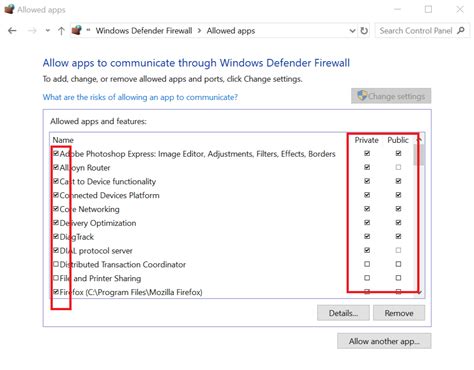Open recent locations dropdown arrow
Screen dimensions: 474x370
point(48,31)
